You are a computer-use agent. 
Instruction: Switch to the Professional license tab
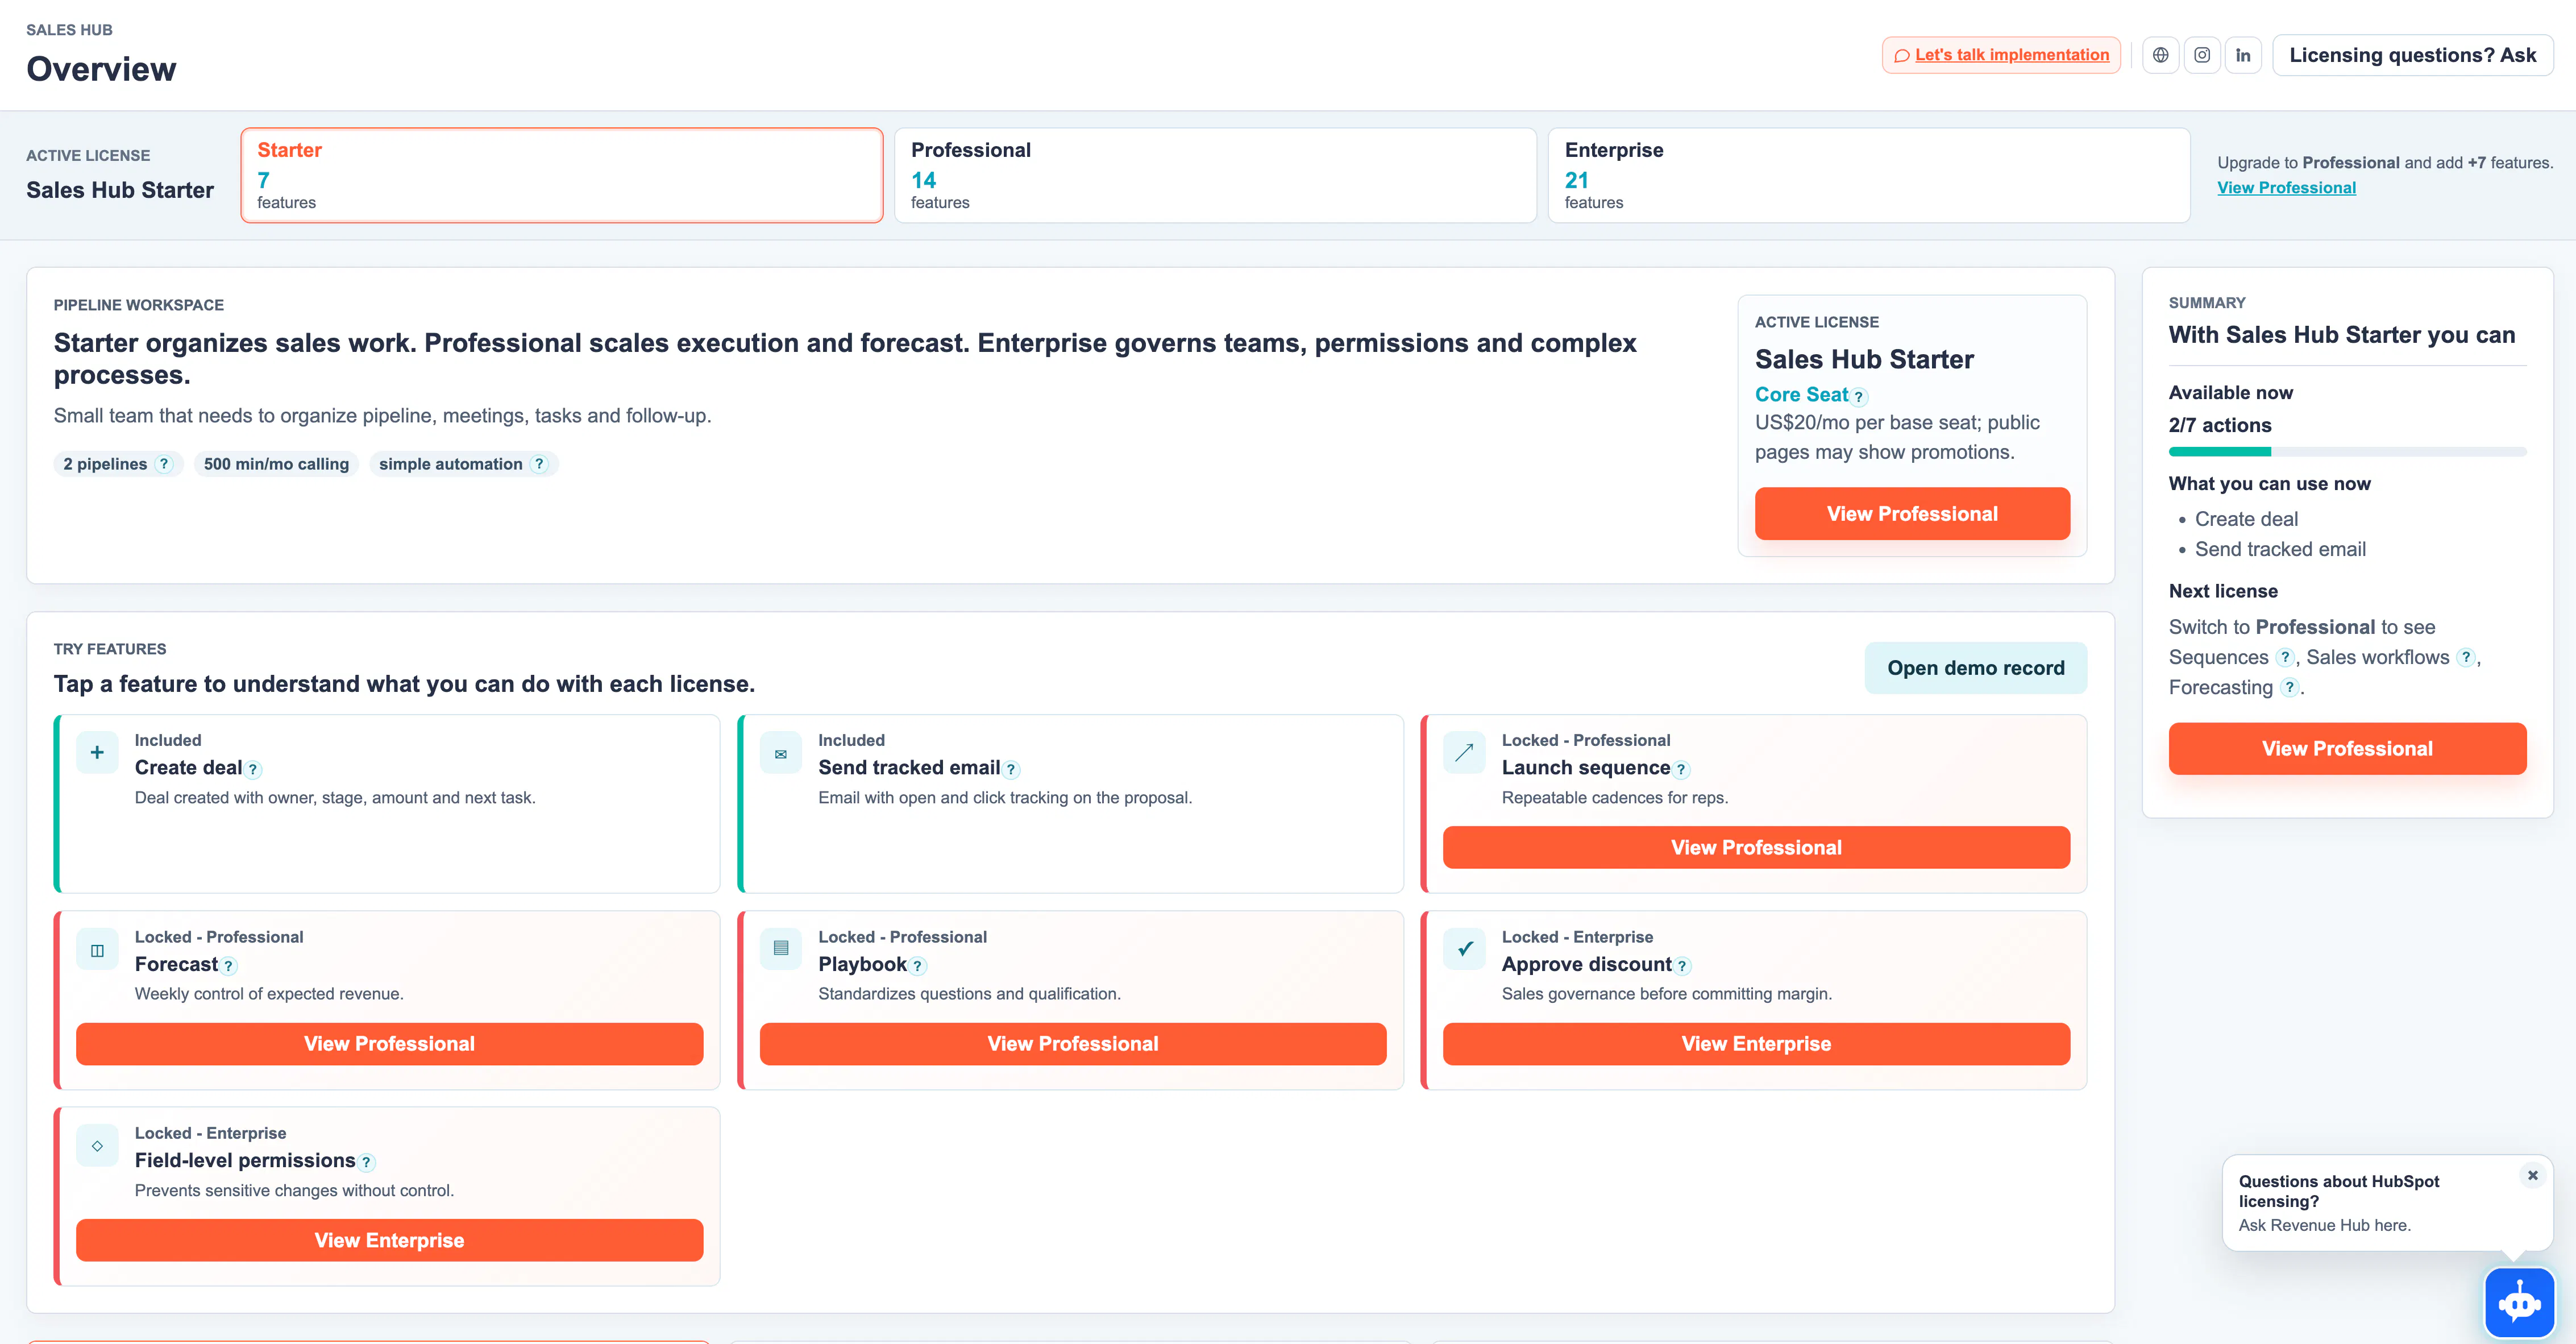click(x=1215, y=175)
